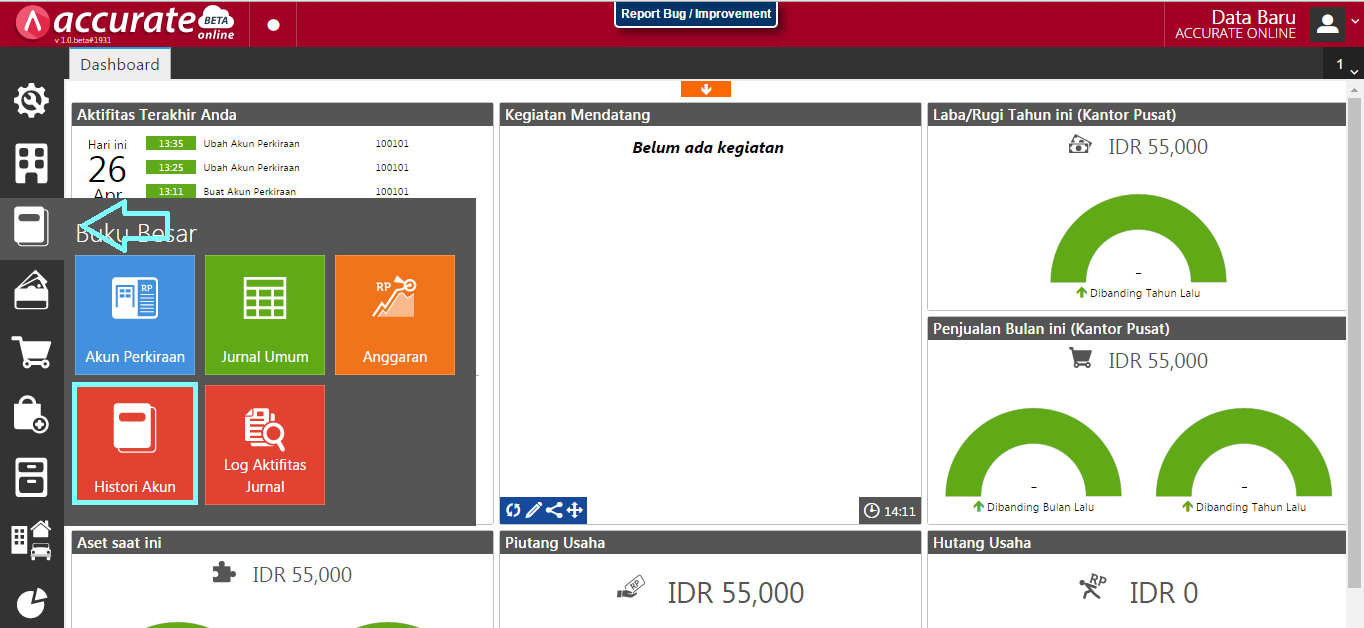The width and height of the screenshot is (1364, 628).
Task: Open the Histori Akun tile
Action: click(x=135, y=444)
